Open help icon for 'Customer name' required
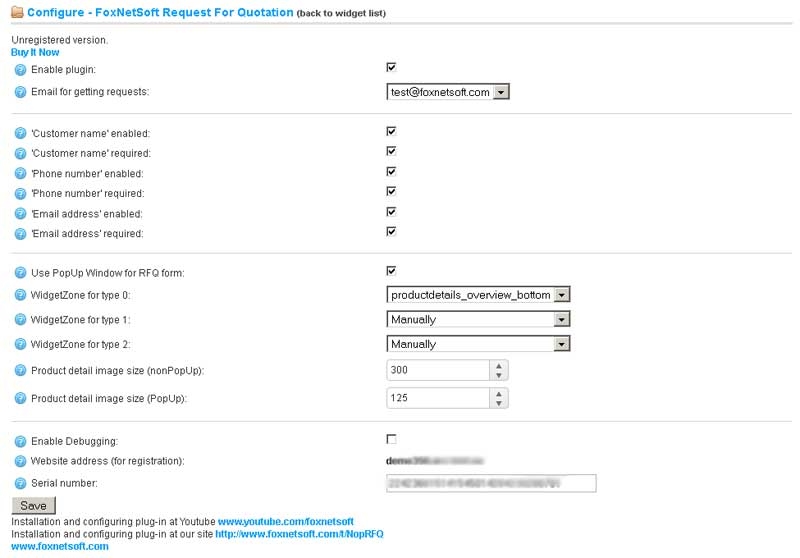Viewport: 800px width, 558px height. (x=20, y=154)
